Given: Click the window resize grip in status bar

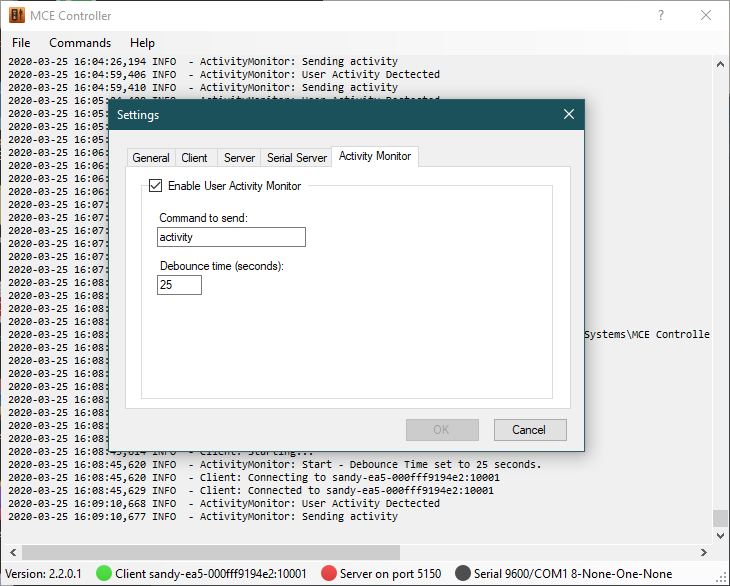Looking at the screenshot, I should 723,579.
